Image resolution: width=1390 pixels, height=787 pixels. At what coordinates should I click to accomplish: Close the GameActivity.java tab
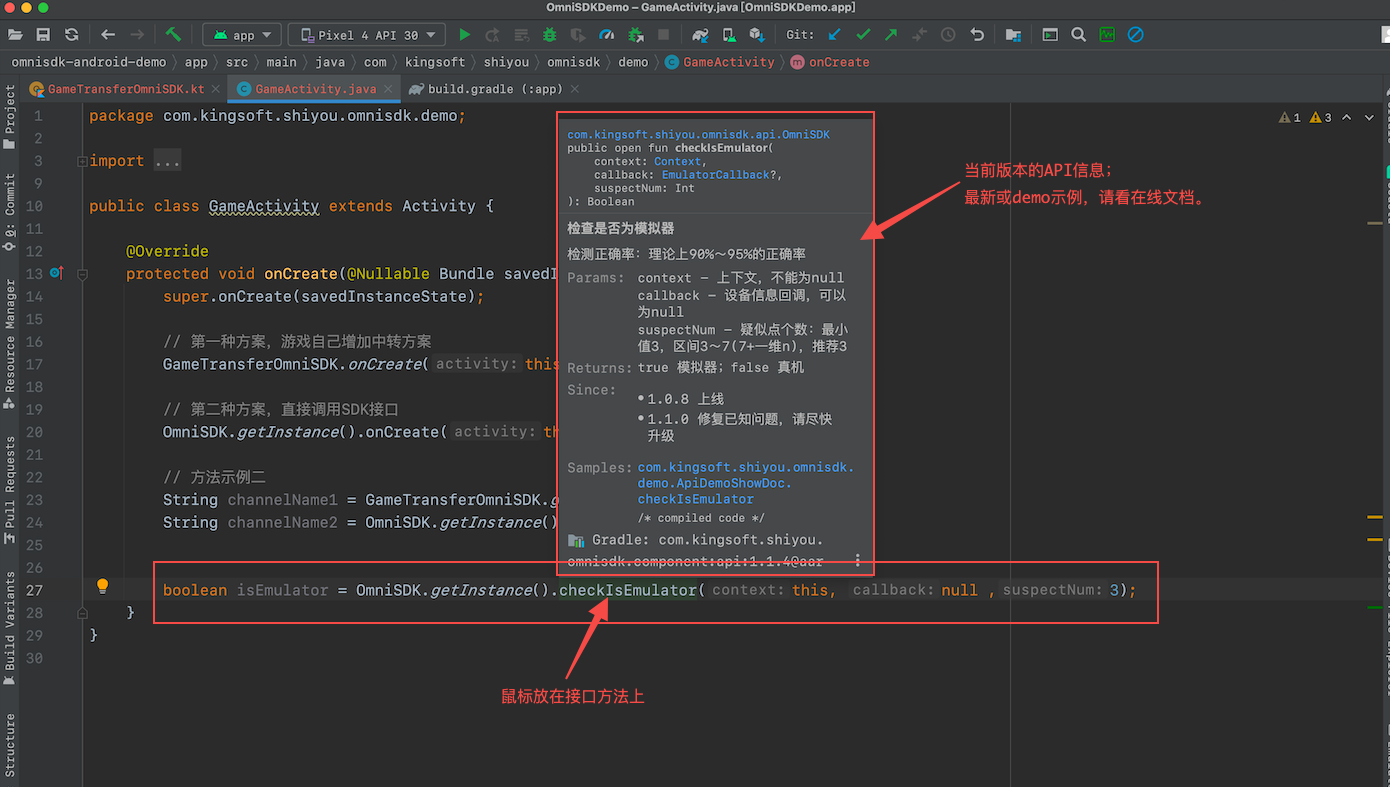point(388,89)
